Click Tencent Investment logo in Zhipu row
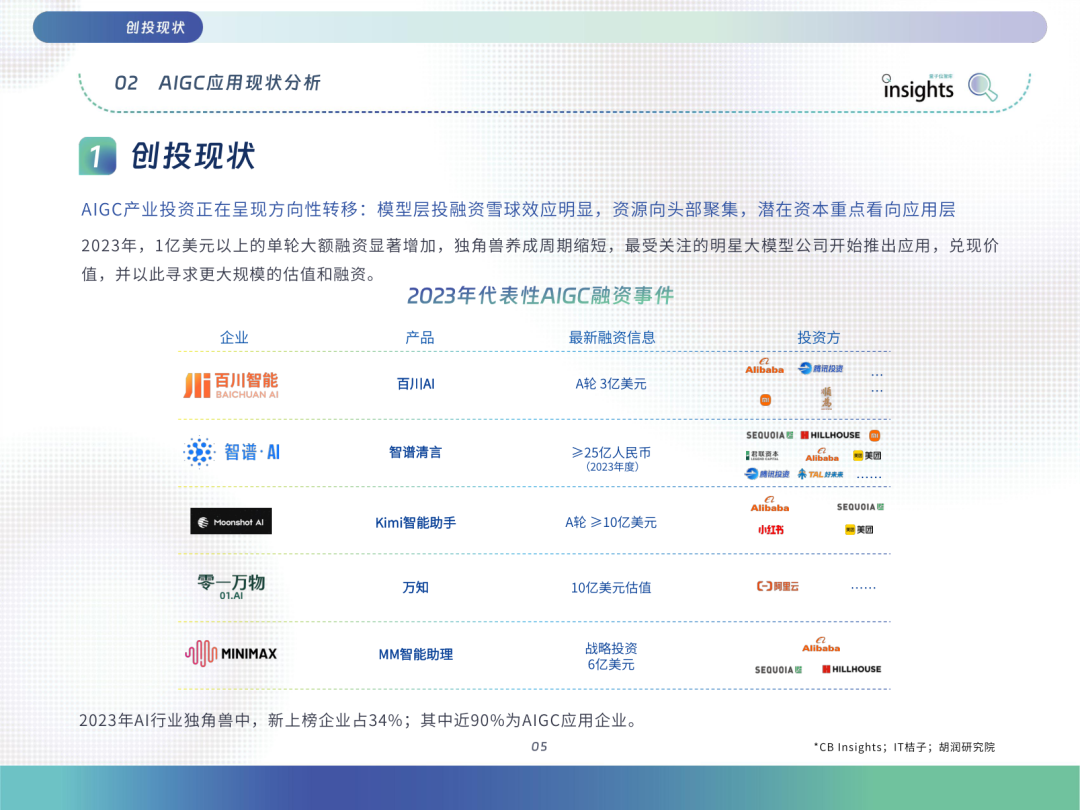The width and height of the screenshot is (1080, 810). [x=767, y=474]
